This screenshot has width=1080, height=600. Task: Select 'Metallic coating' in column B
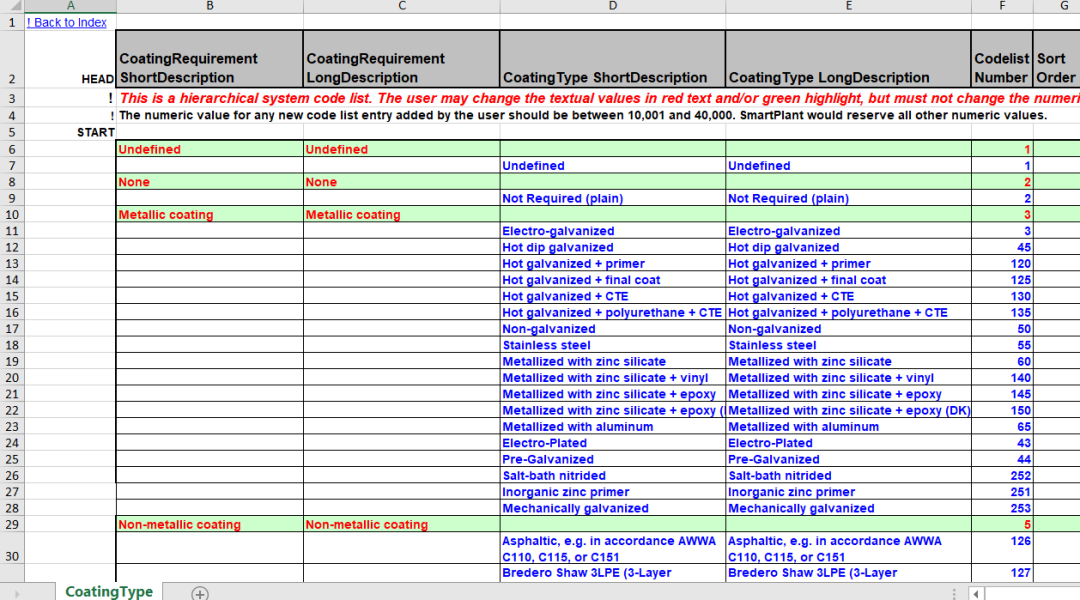click(x=209, y=215)
